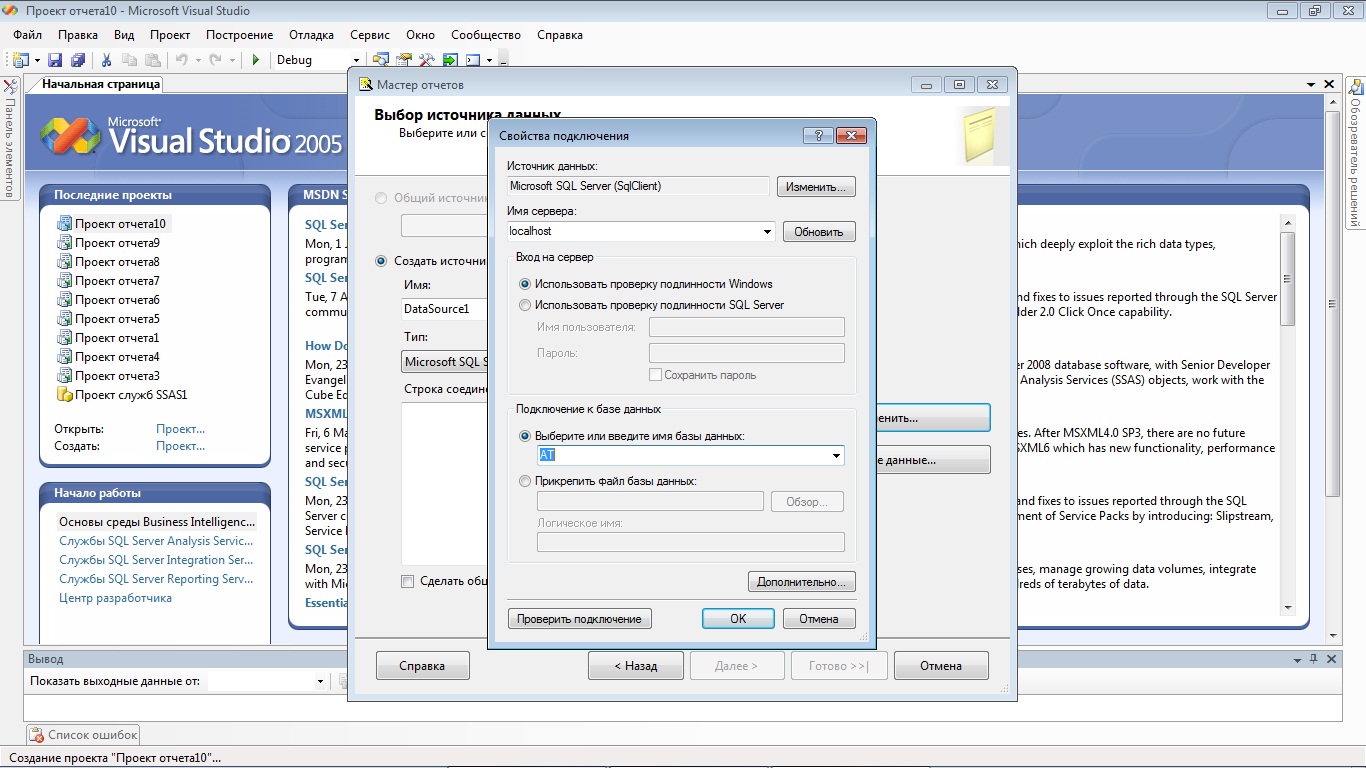Viewport: 1366px width, 768px height.
Task: Click the Дополнительно... button
Action: (x=802, y=581)
